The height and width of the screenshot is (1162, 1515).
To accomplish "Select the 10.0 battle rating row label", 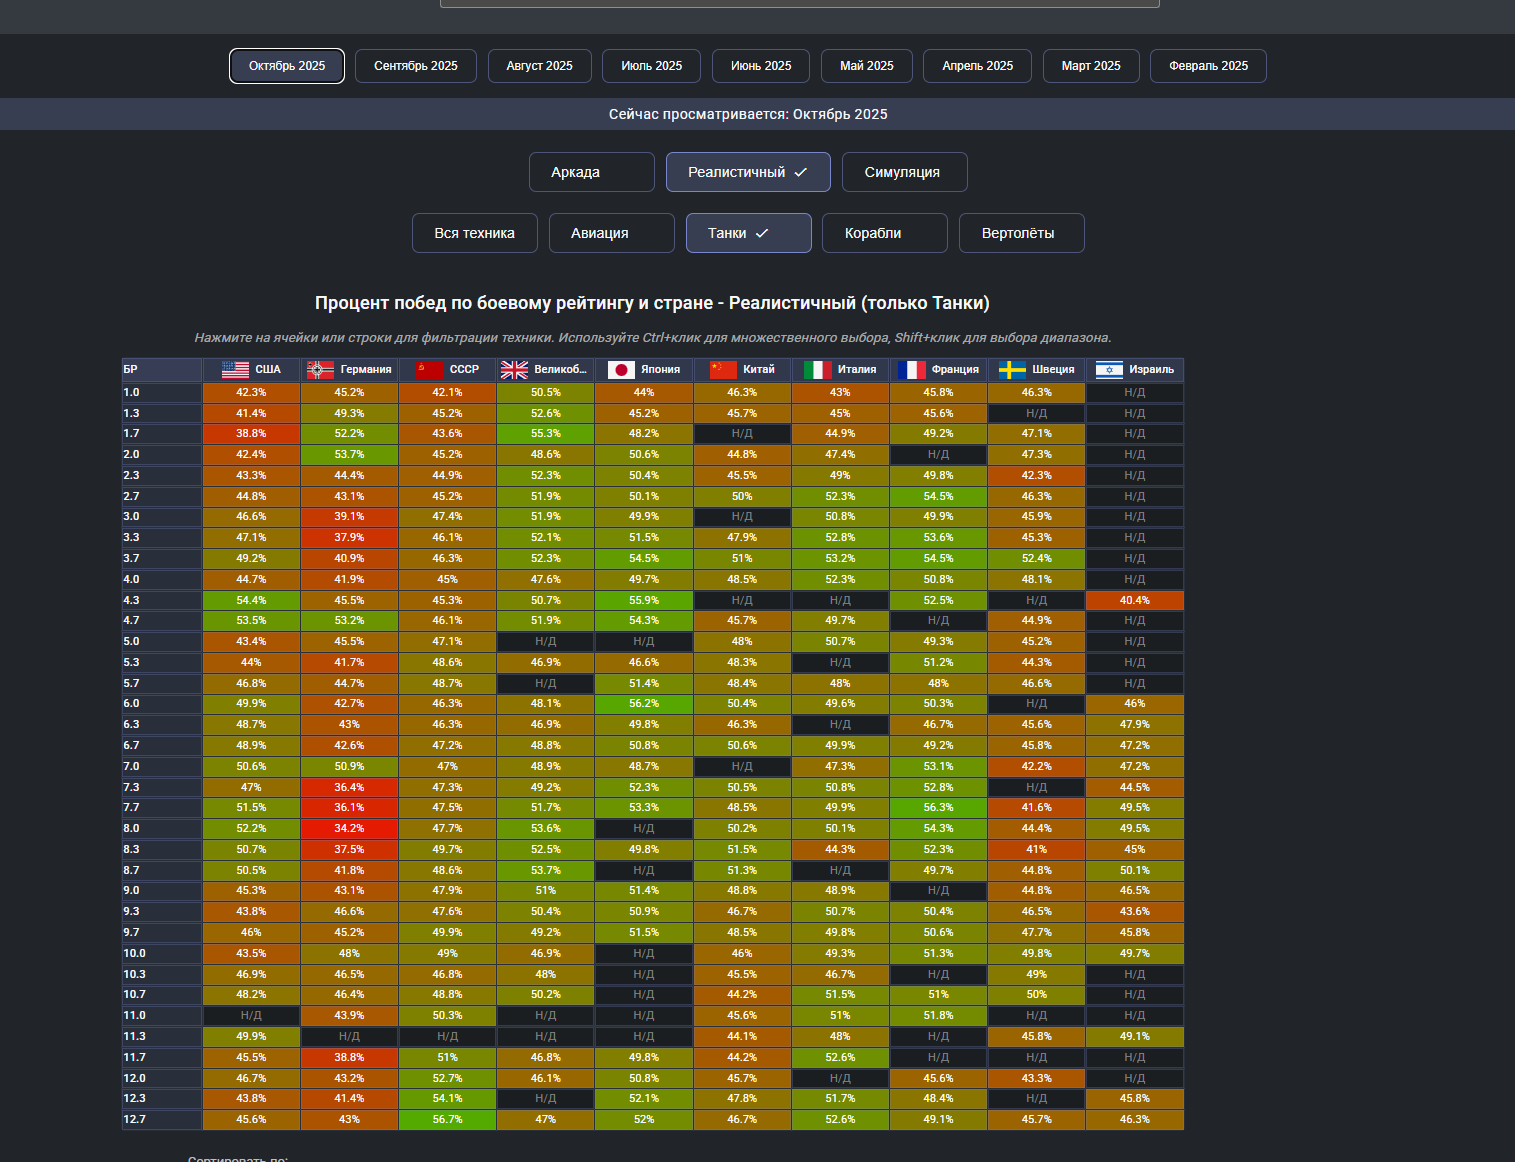I will 162,954.
